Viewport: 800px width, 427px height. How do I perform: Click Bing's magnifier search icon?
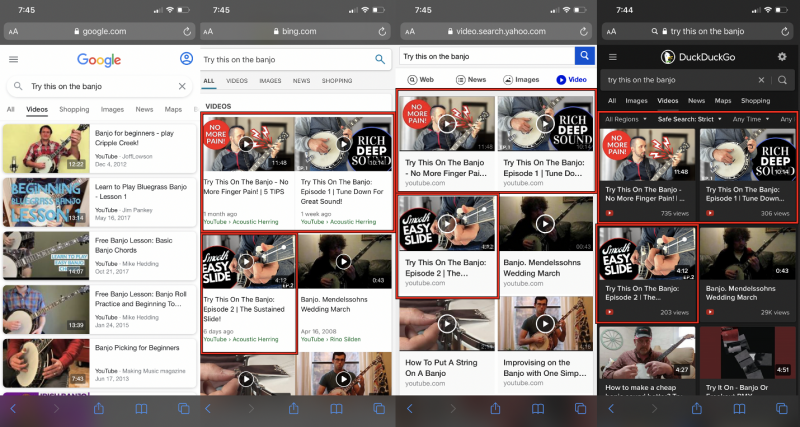click(x=380, y=59)
